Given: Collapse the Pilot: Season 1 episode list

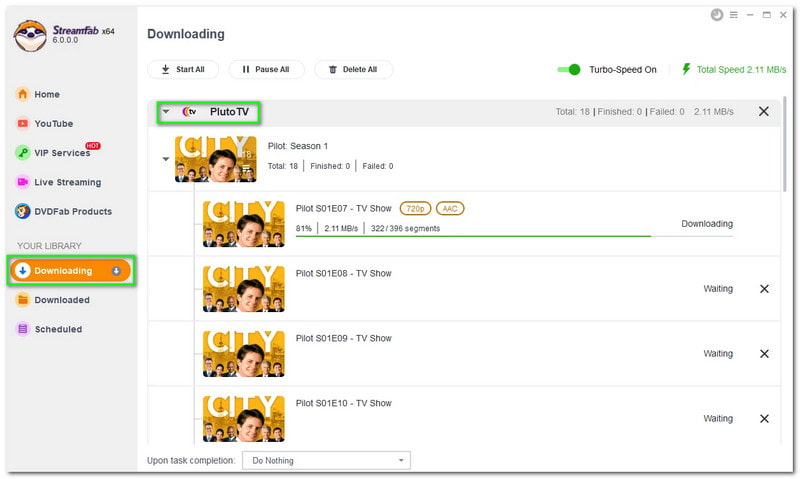Looking at the screenshot, I should (166, 159).
